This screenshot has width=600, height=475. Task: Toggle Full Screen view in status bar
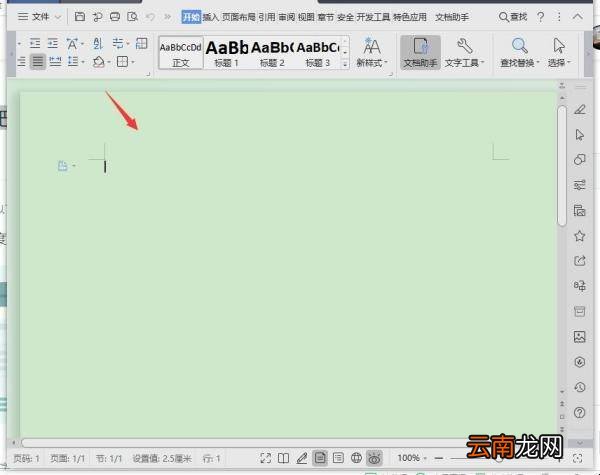pos(266,458)
